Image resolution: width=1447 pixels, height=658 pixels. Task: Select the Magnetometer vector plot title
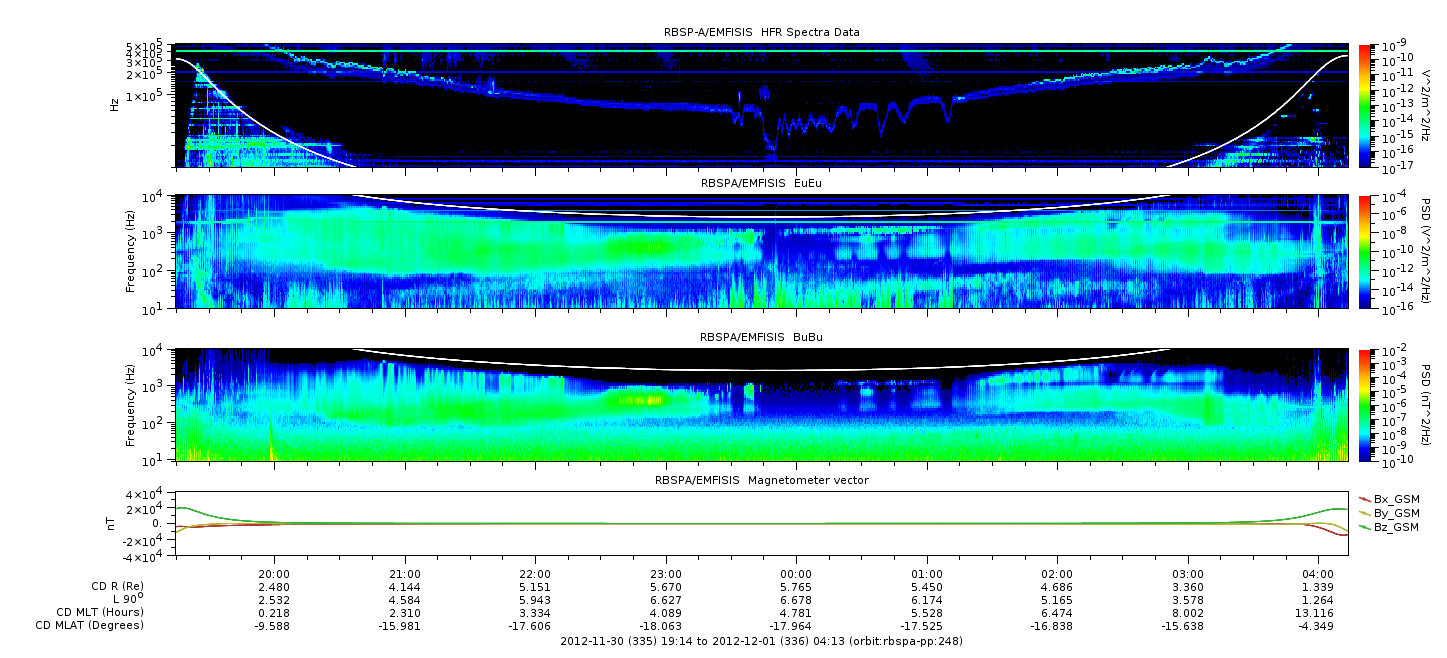click(761, 480)
